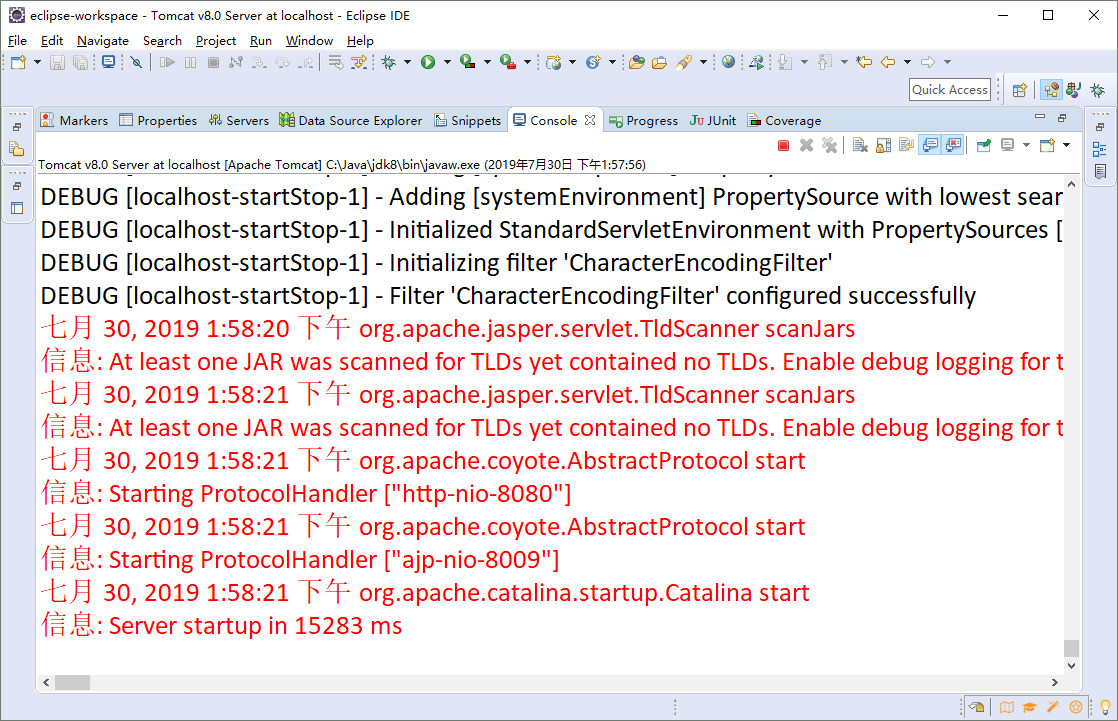
Task: Switch to the Coverage tab
Action: point(784,121)
